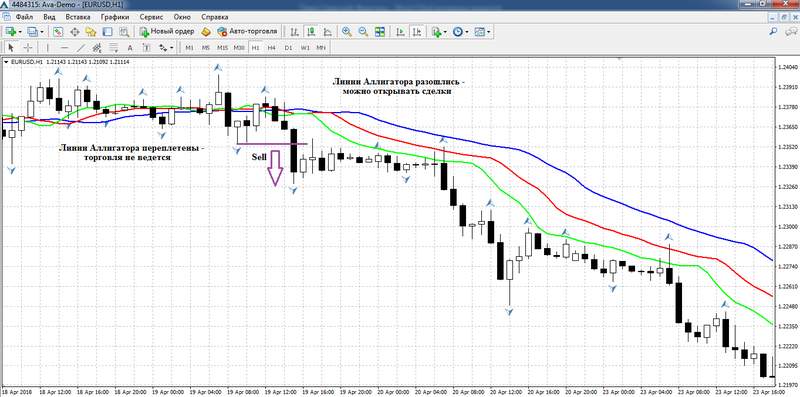Image resolution: width=800 pixels, height=397 pixels.
Task: Open the Navigator panel star-folder icon
Action: pos(91,32)
